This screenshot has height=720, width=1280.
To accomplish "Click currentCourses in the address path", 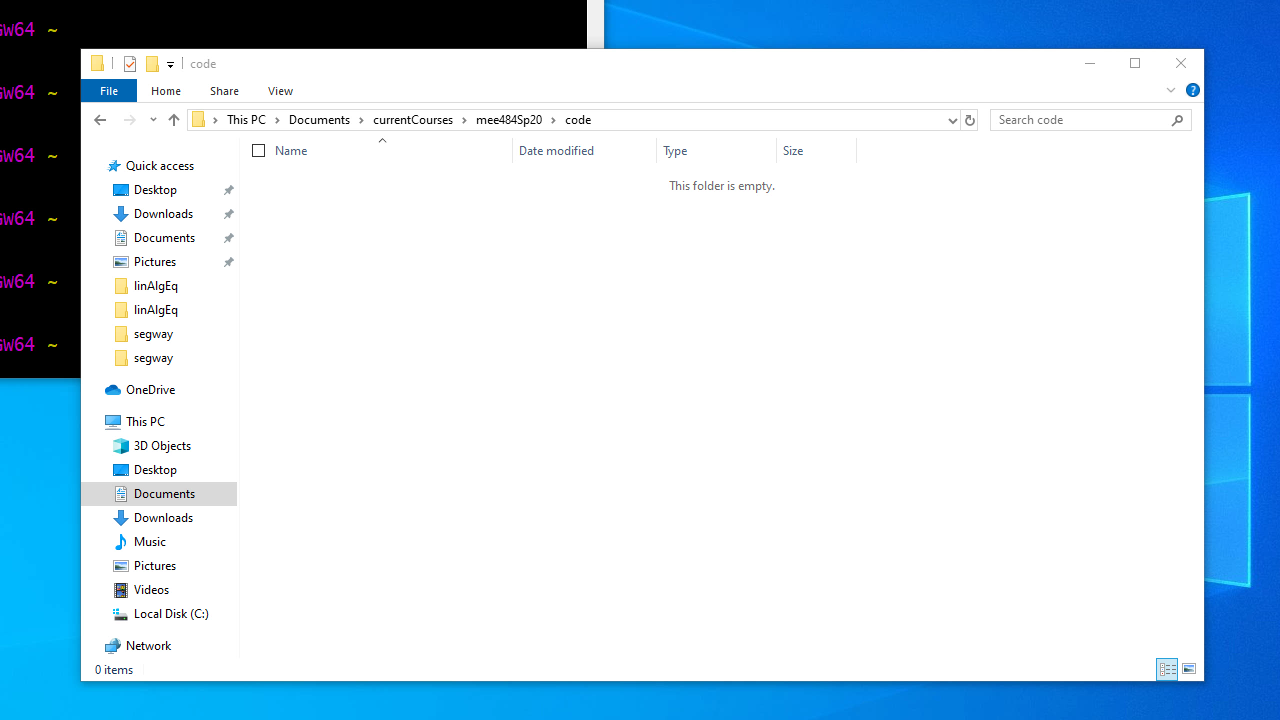I will (x=413, y=120).
